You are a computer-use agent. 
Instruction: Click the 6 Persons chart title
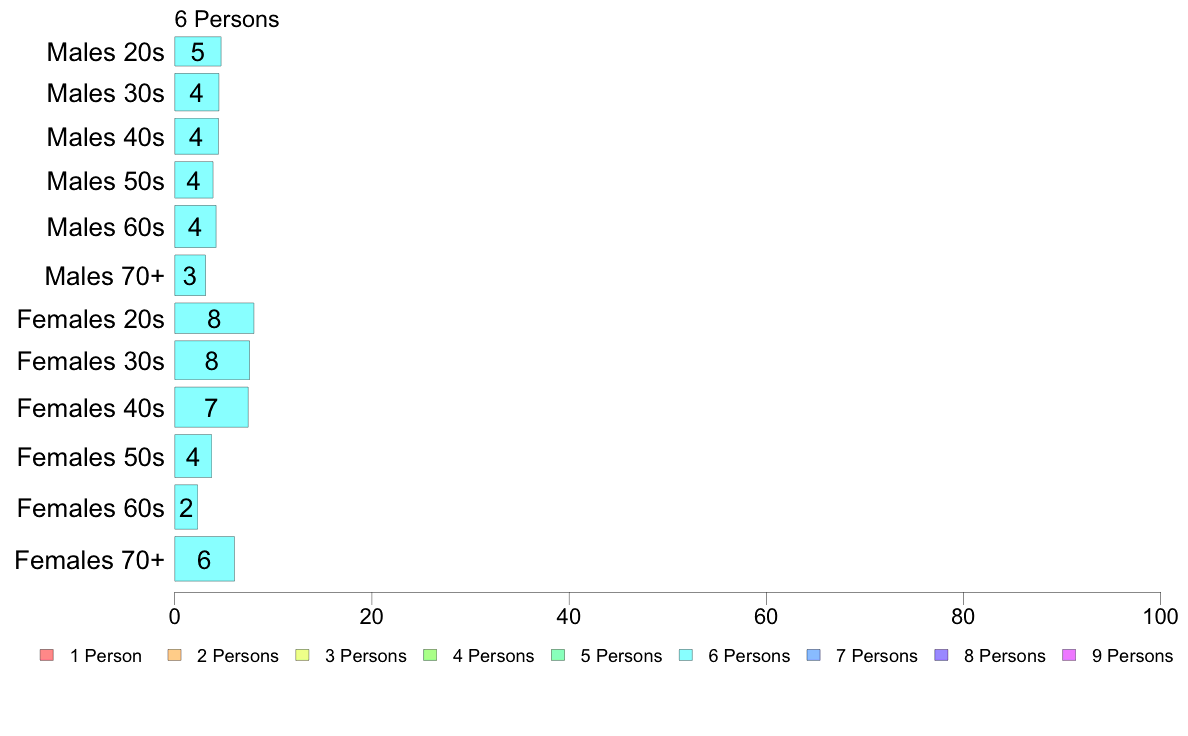click(227, 19)
